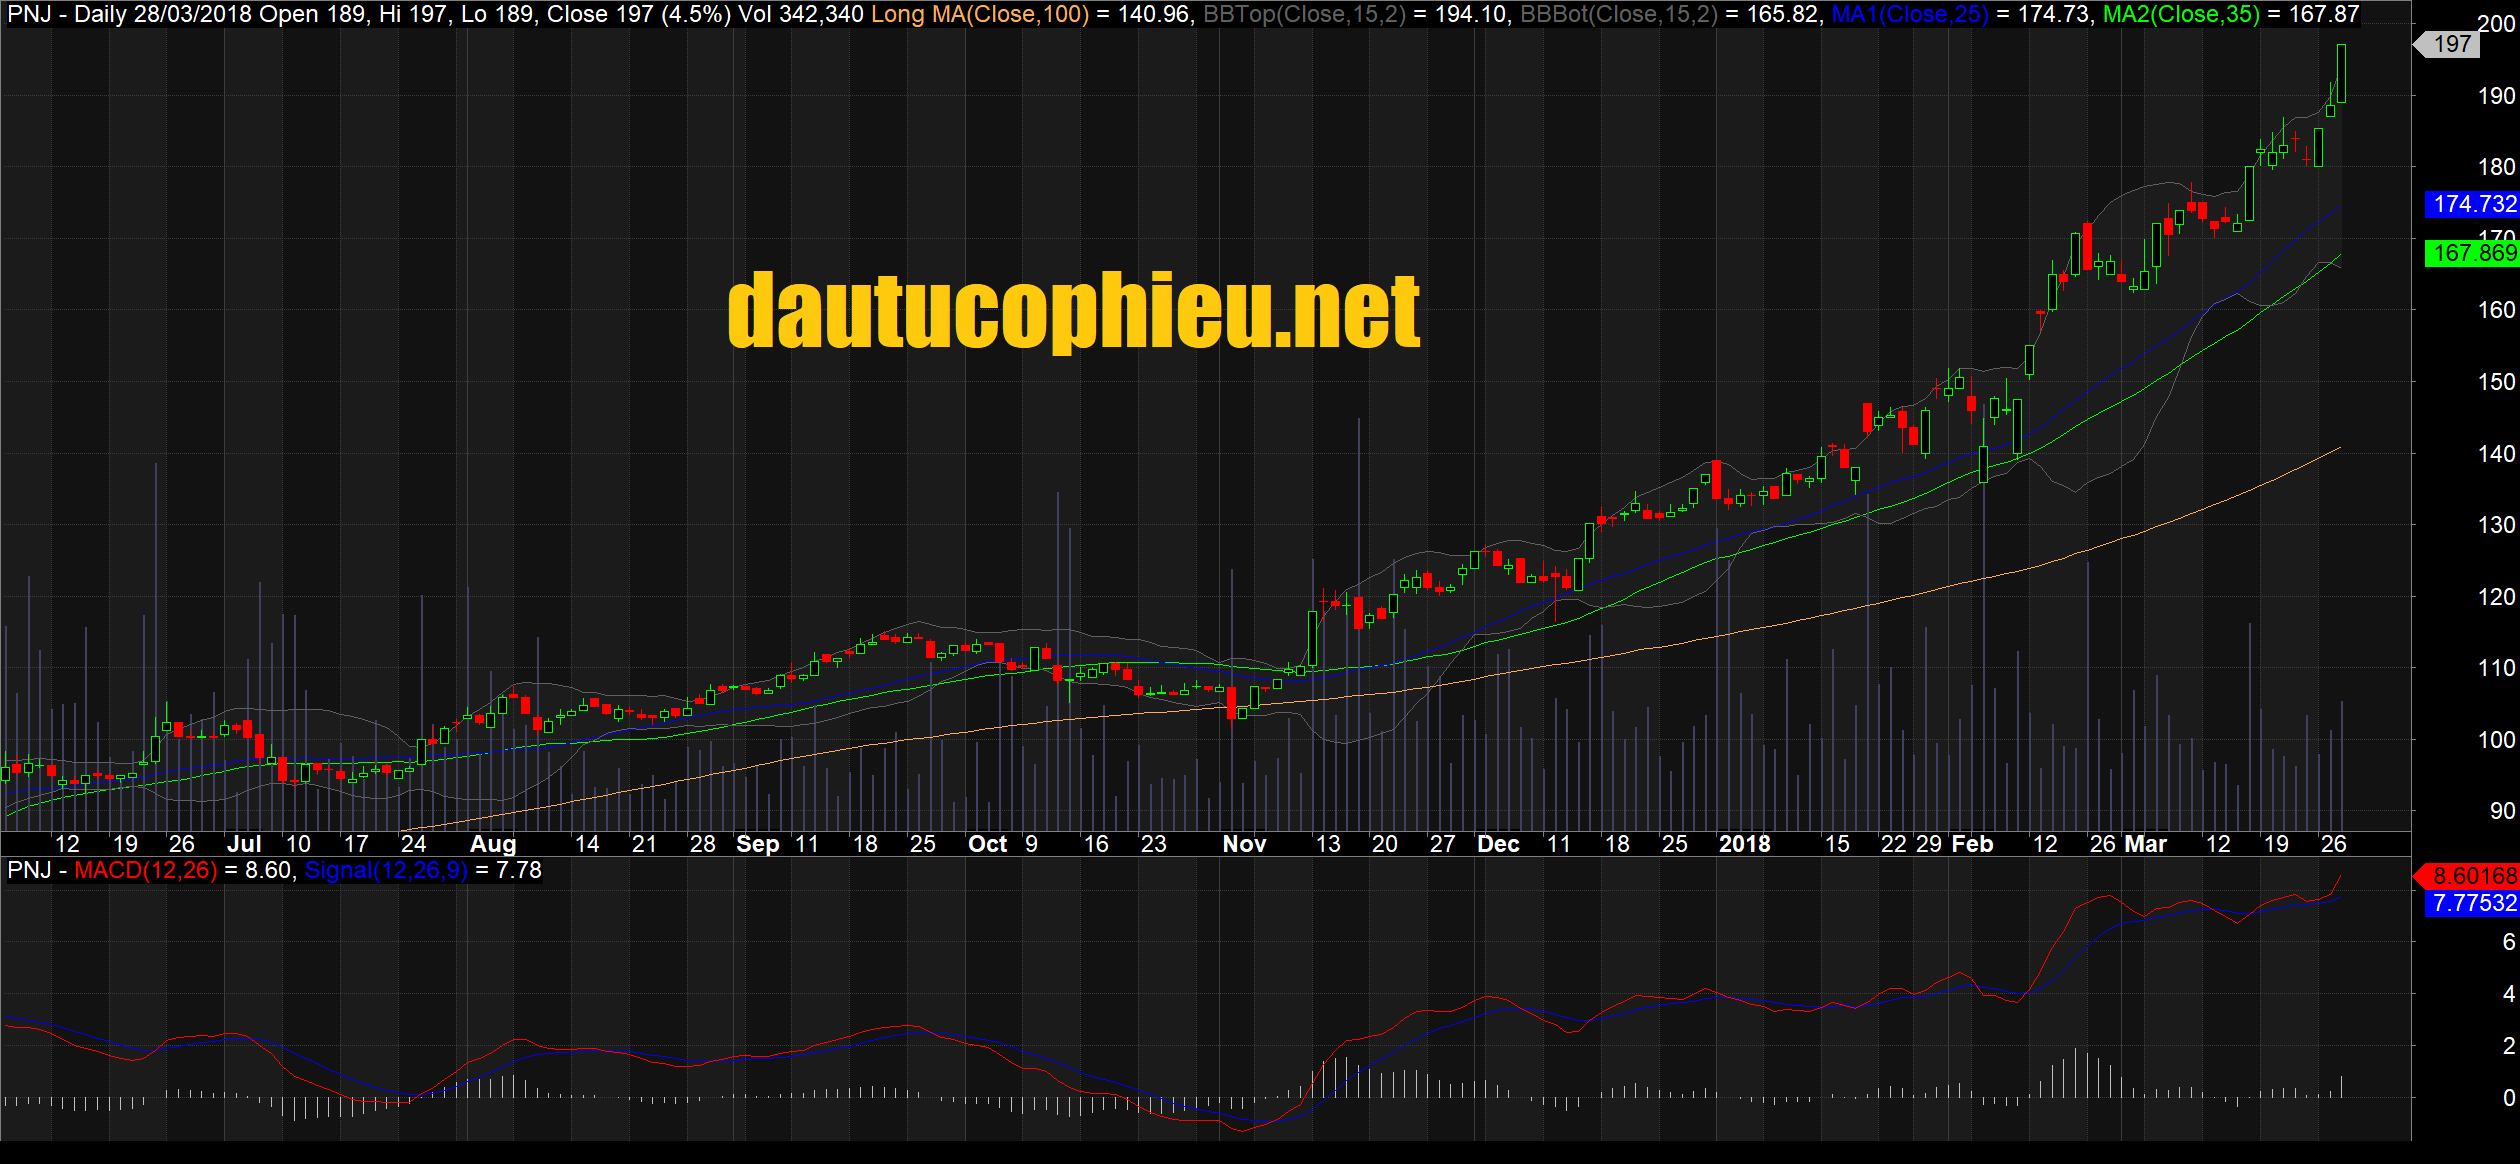Click the Long MA(Close,100) indicator label

(979, 14)
